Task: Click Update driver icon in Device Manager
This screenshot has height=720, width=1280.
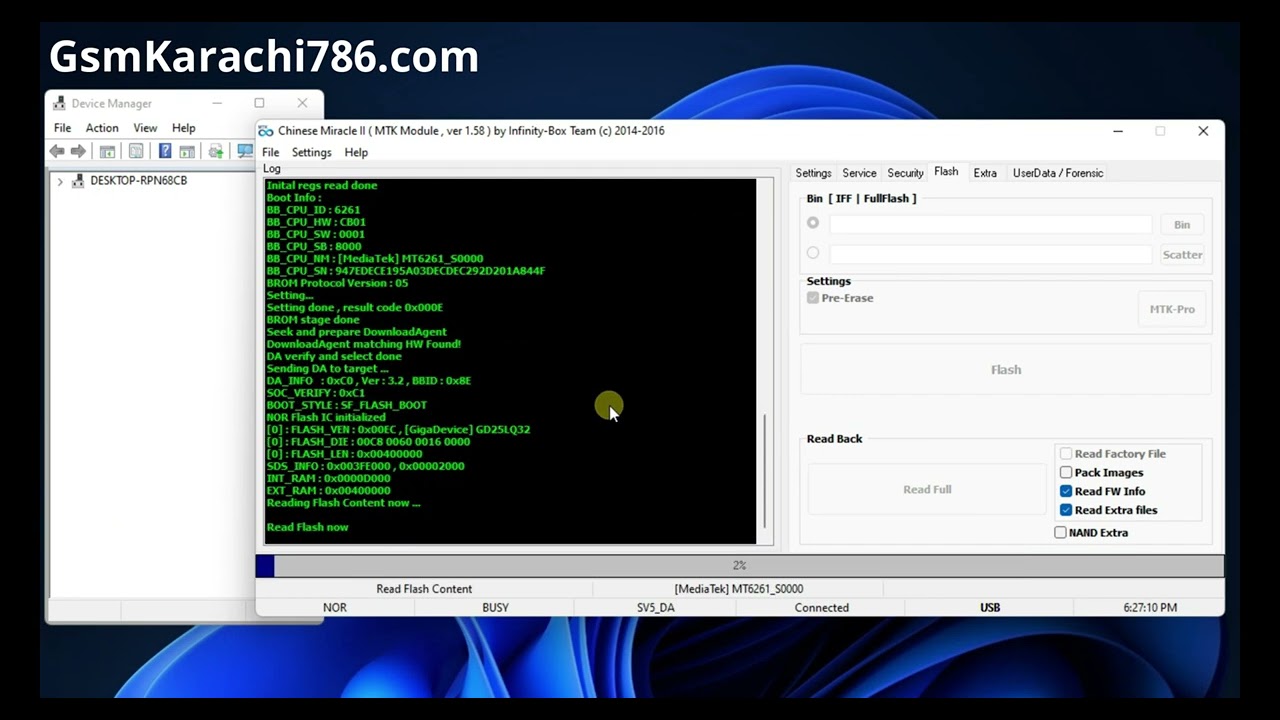Action: tap(216, 151)
